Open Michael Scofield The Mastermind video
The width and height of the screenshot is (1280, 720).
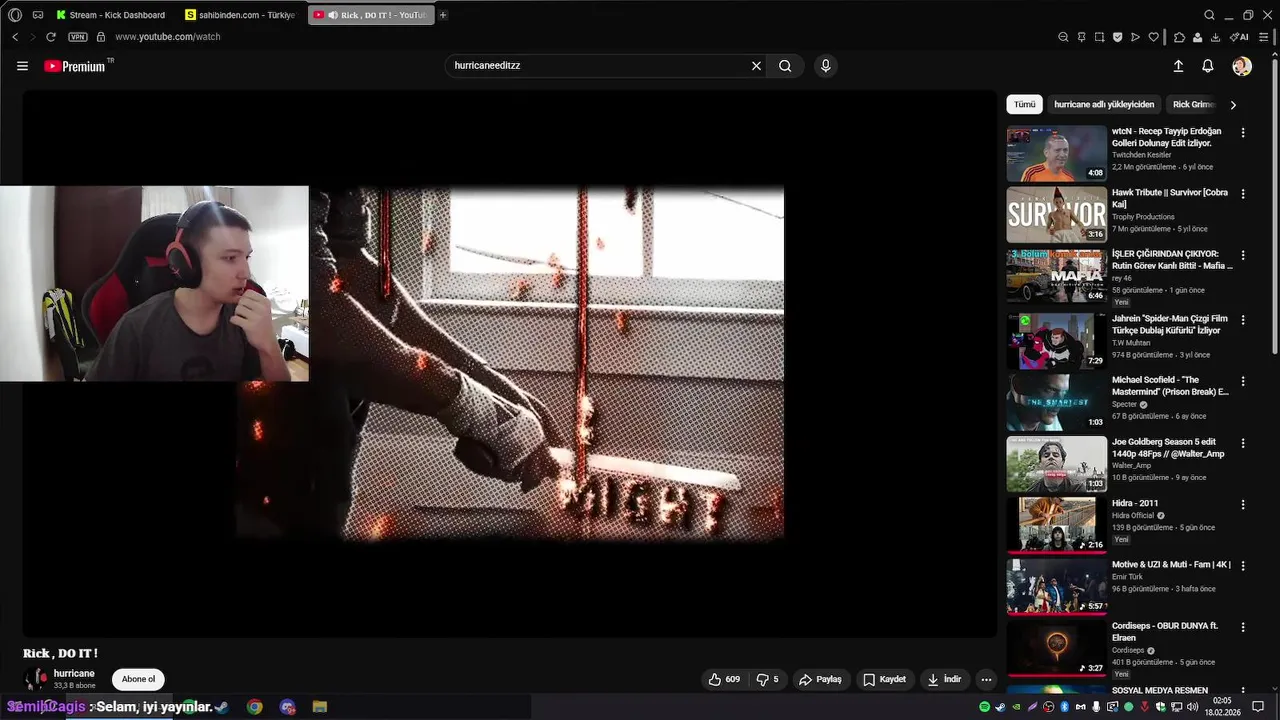[1170, 386]
